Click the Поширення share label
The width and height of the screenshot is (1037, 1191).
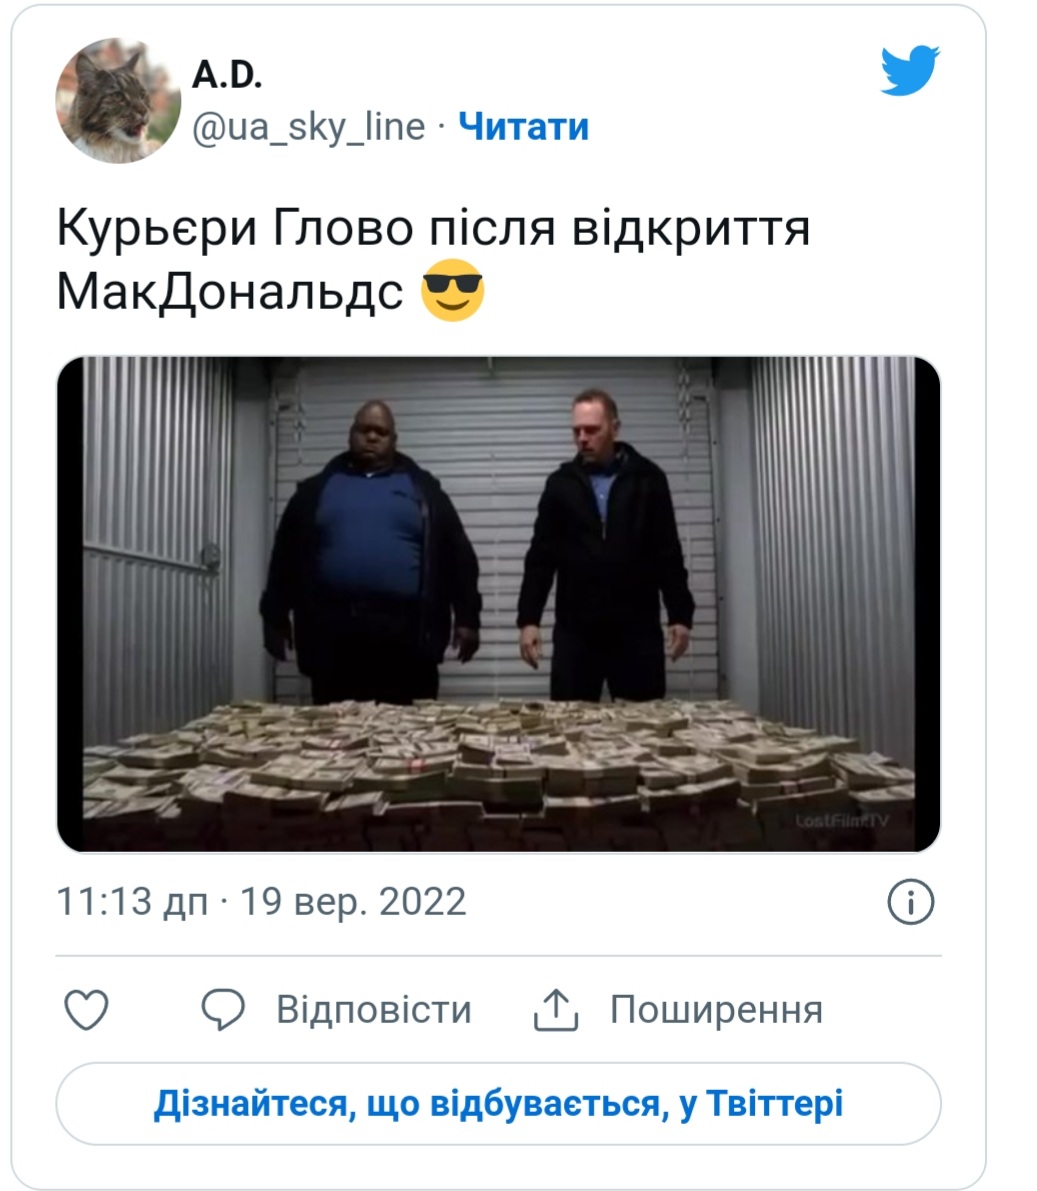tap(716, 1009)
